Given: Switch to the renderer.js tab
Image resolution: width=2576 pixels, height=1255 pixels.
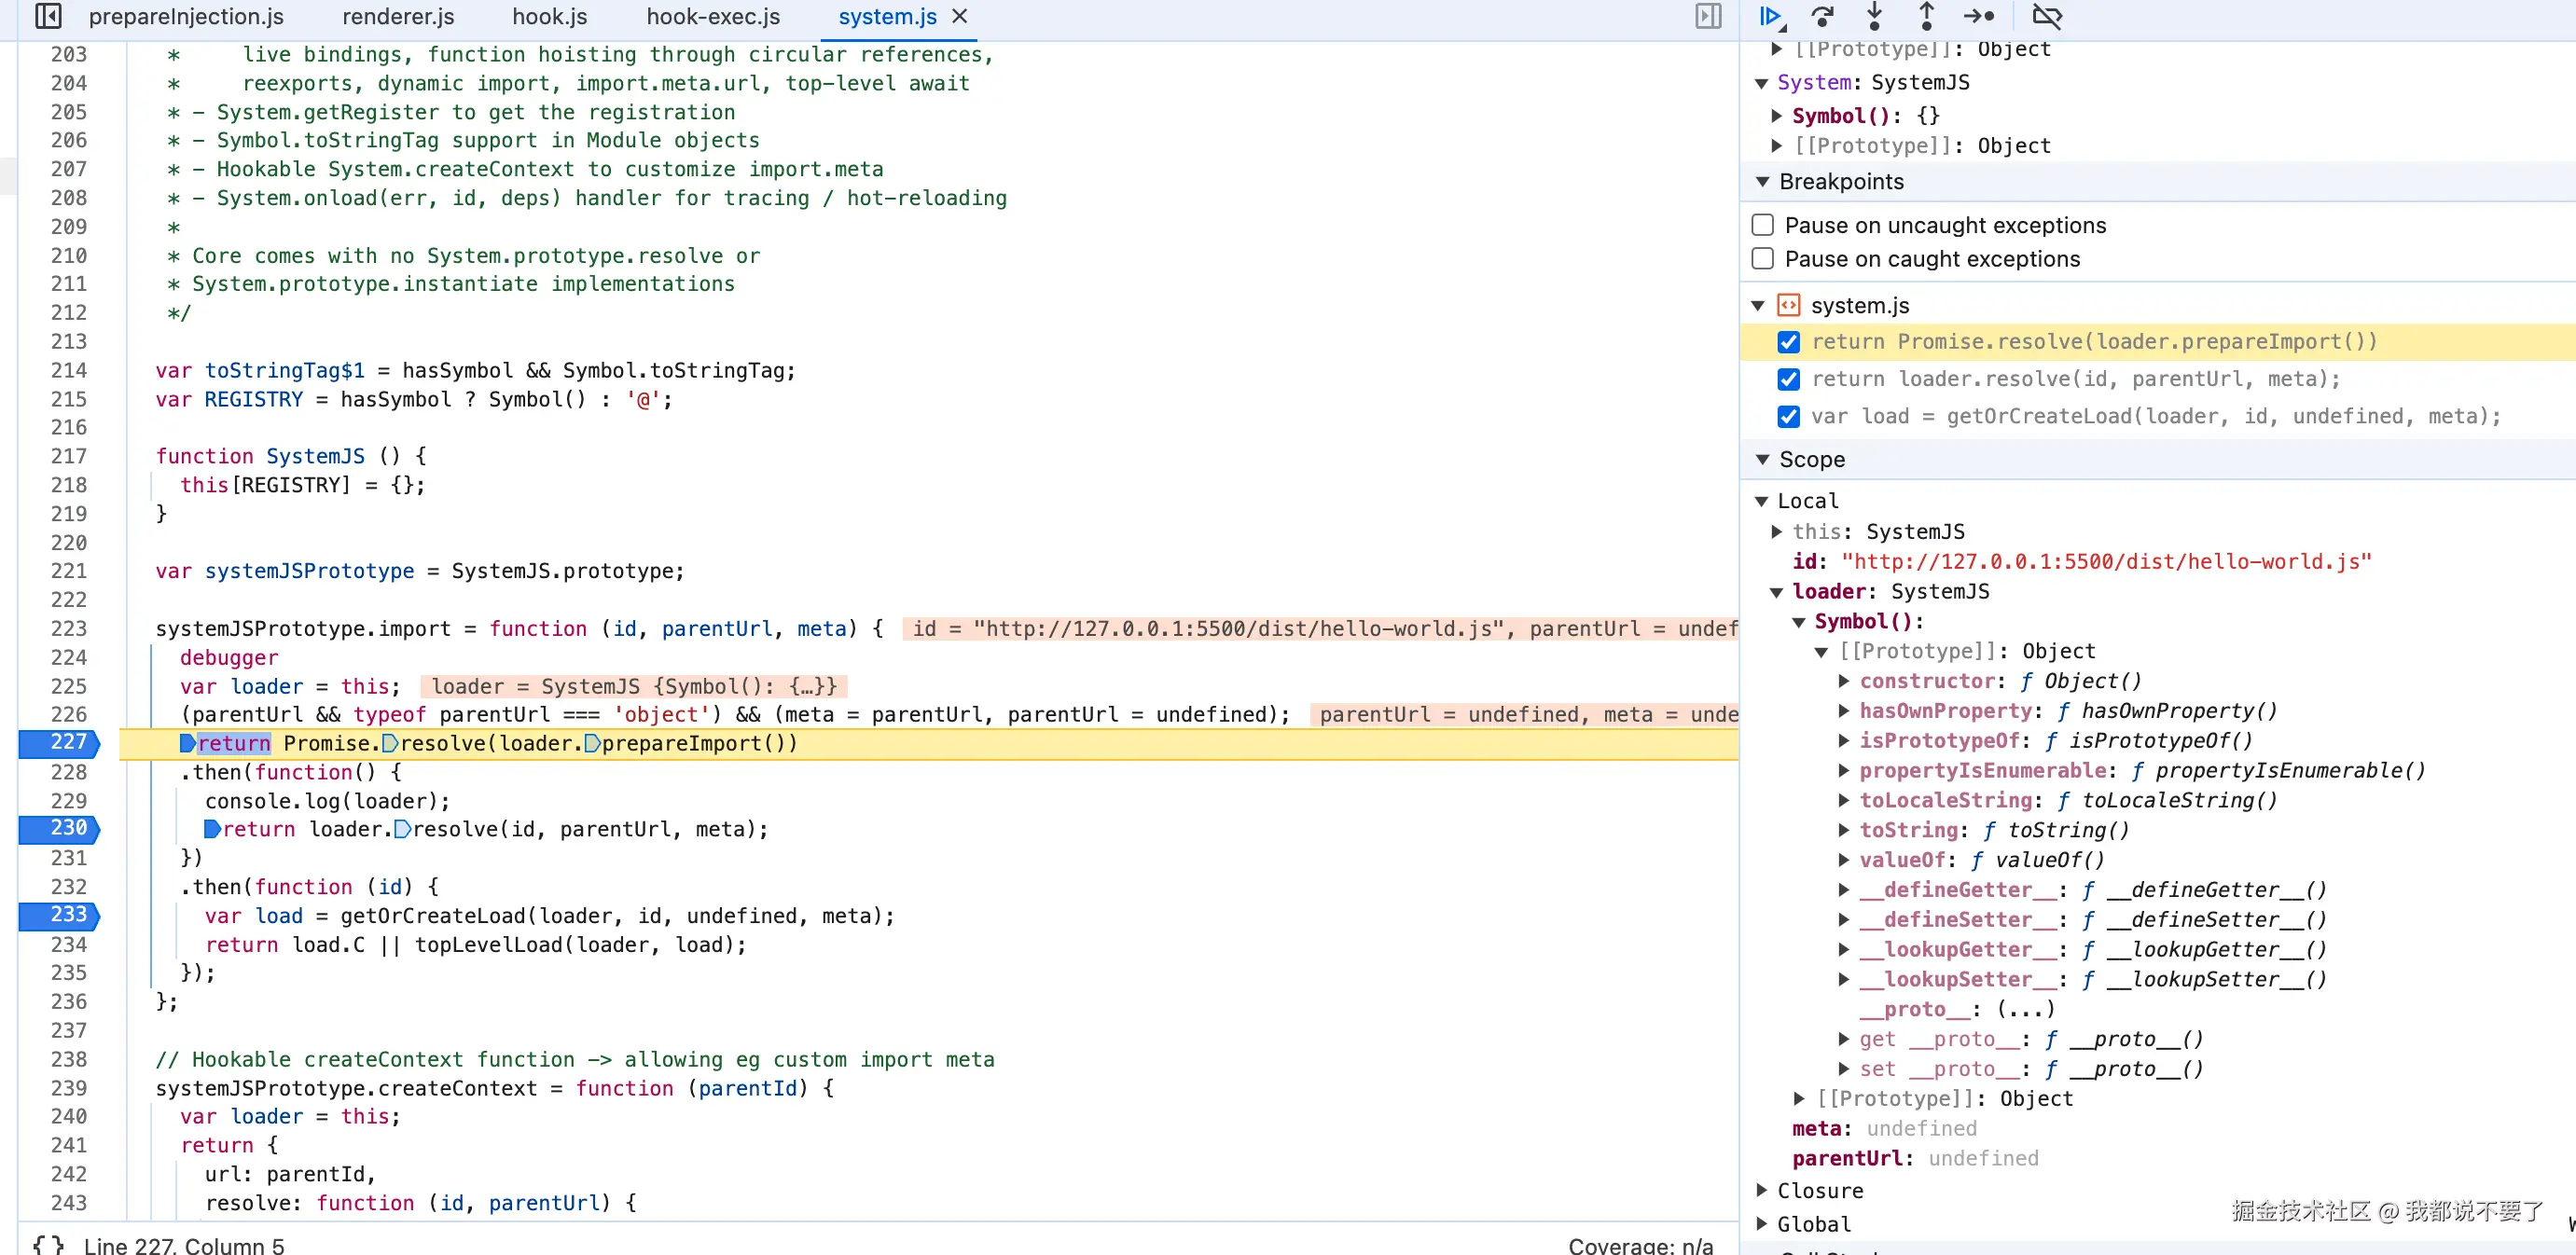Looking at the screenshot, I should pyautogui.click(x=397, y=17).
